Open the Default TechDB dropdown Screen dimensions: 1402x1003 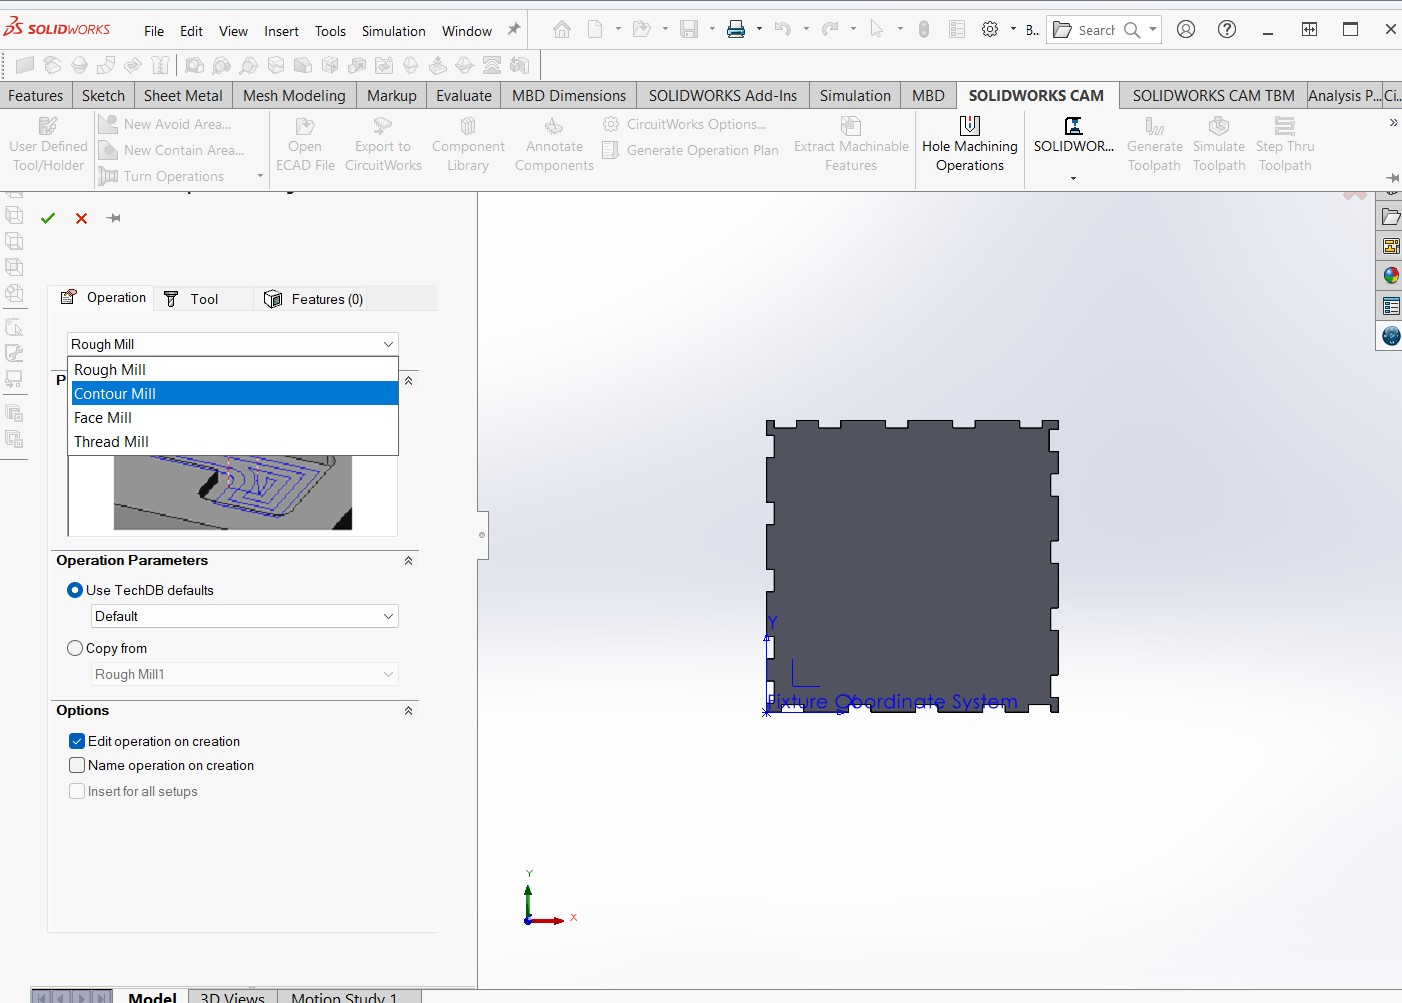tap(245, 616)
